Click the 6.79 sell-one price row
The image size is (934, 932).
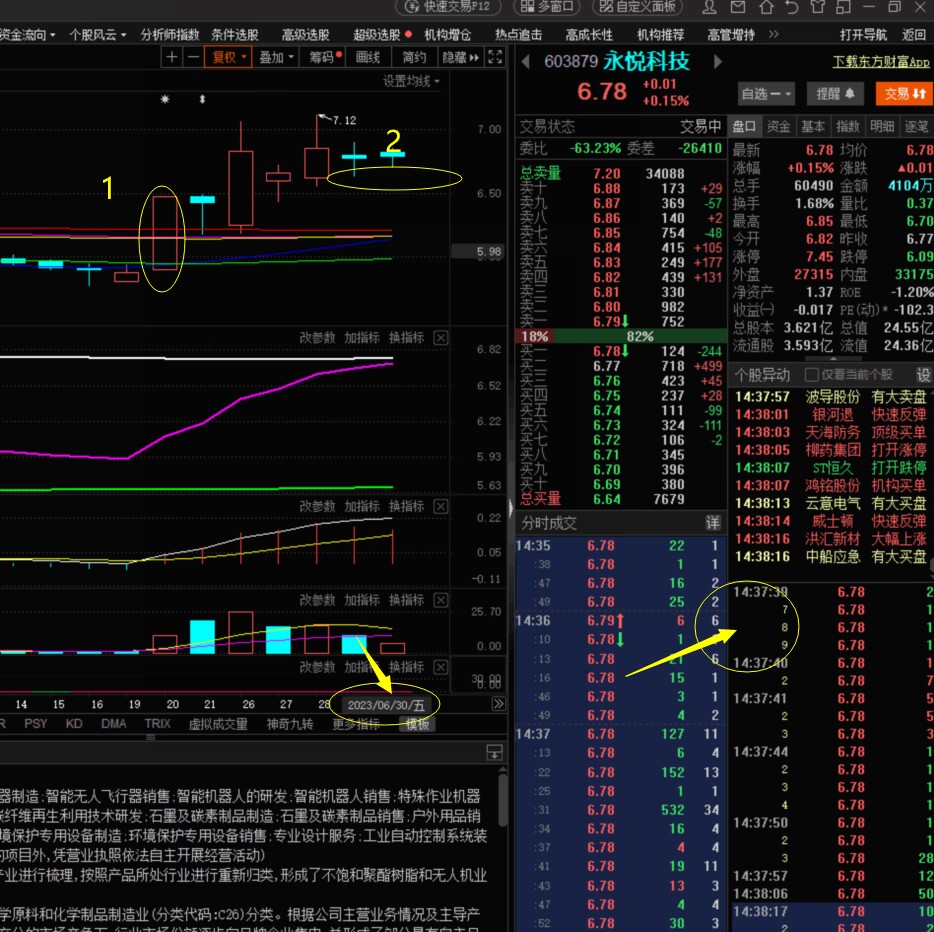click(621, 322)
